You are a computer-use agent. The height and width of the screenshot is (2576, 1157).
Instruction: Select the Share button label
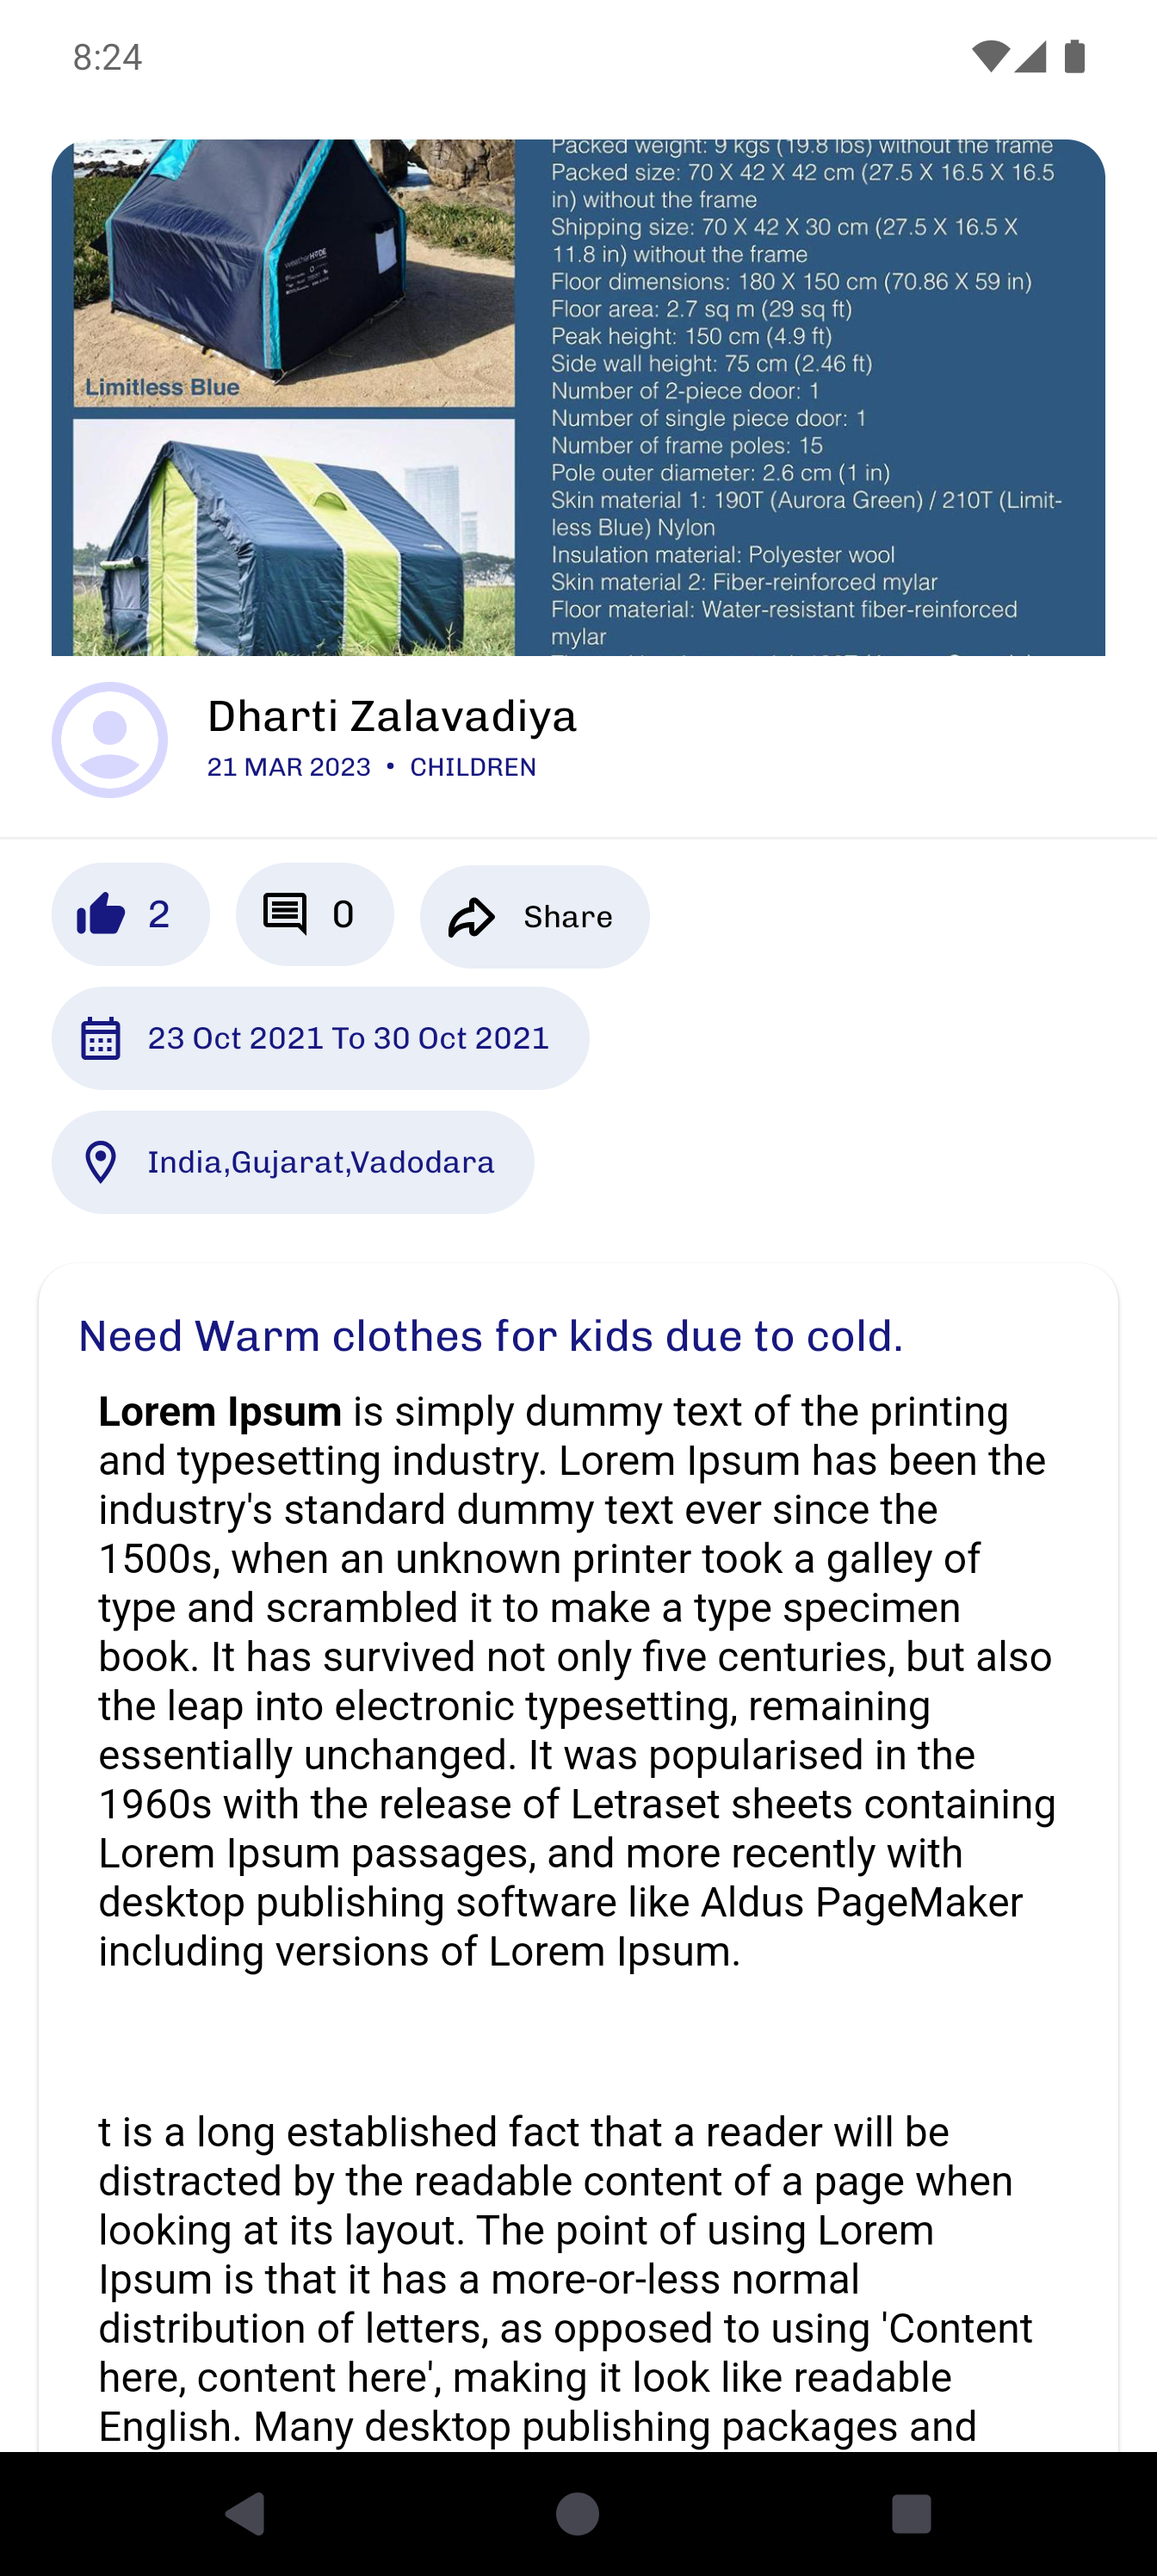click(568, 917)
